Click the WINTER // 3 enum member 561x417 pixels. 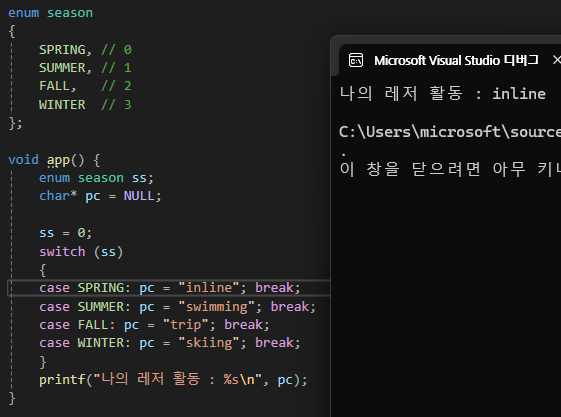[85, 104]
